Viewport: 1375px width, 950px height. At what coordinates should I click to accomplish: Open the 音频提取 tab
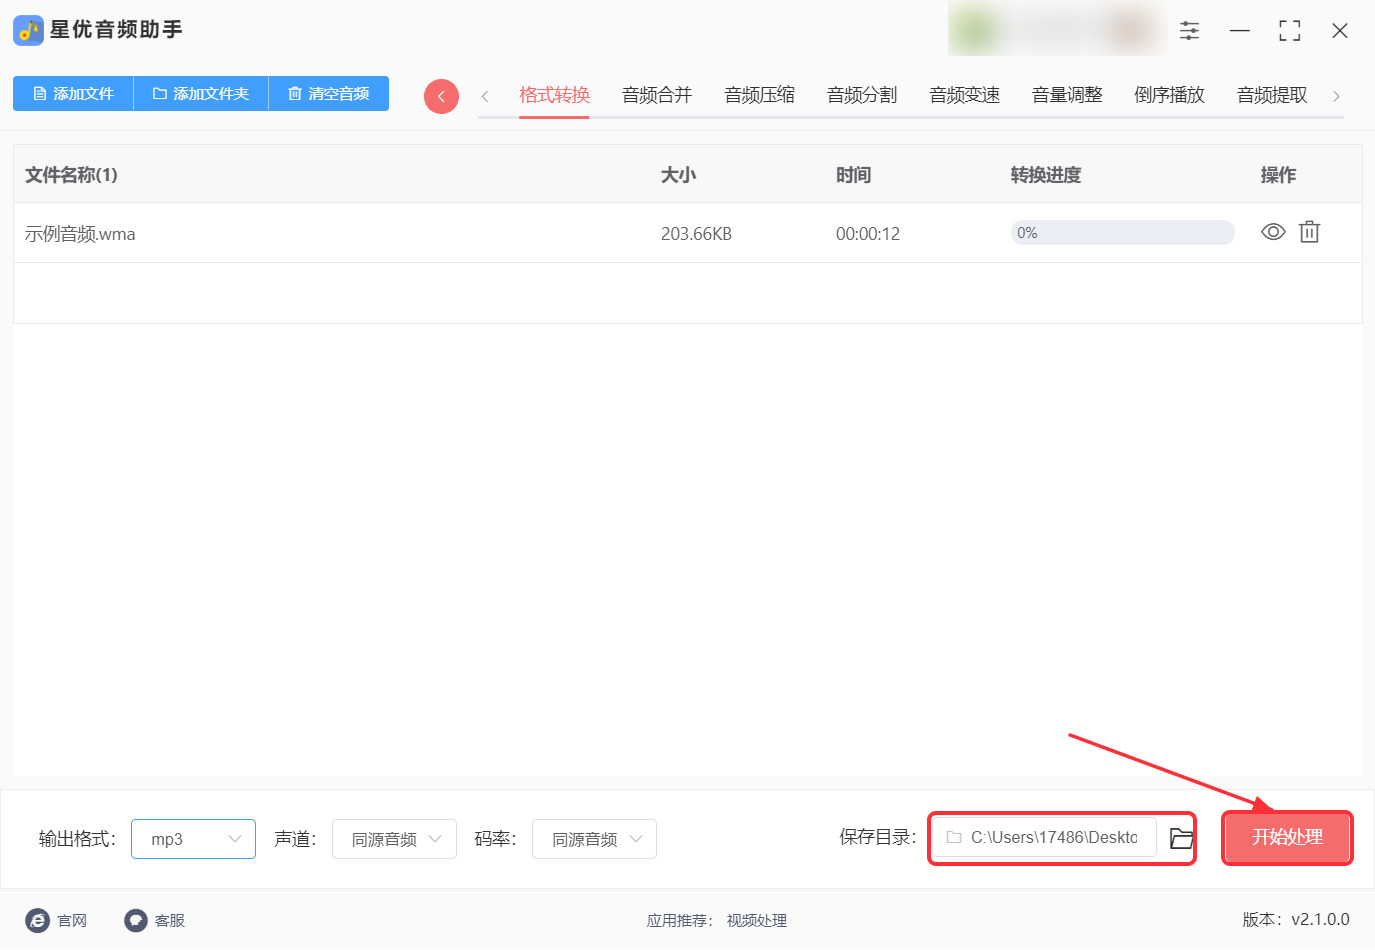(x=1272, y=95)
